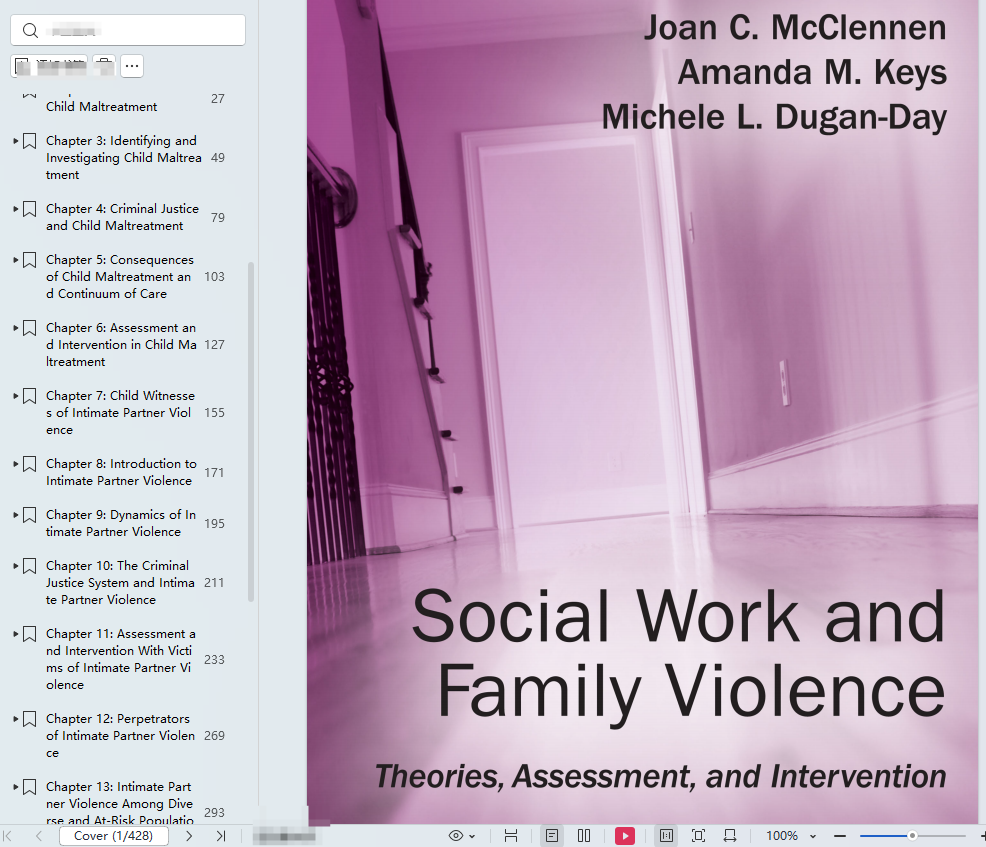Open Chapter 4: Criminal Justice and Child Maltreatment

click(123, 217)
